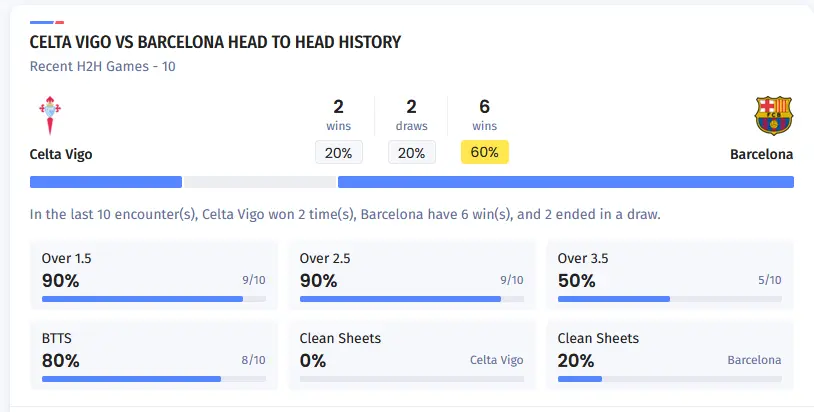Click the Over 2.5 progress bar

[x=412, y=298]
